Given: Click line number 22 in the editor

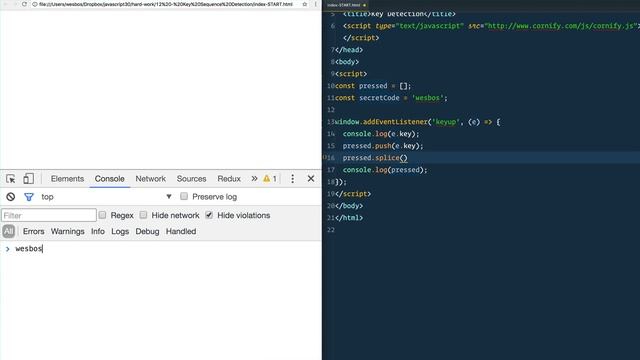Looking at the screenshot, I should click(331, 230).
